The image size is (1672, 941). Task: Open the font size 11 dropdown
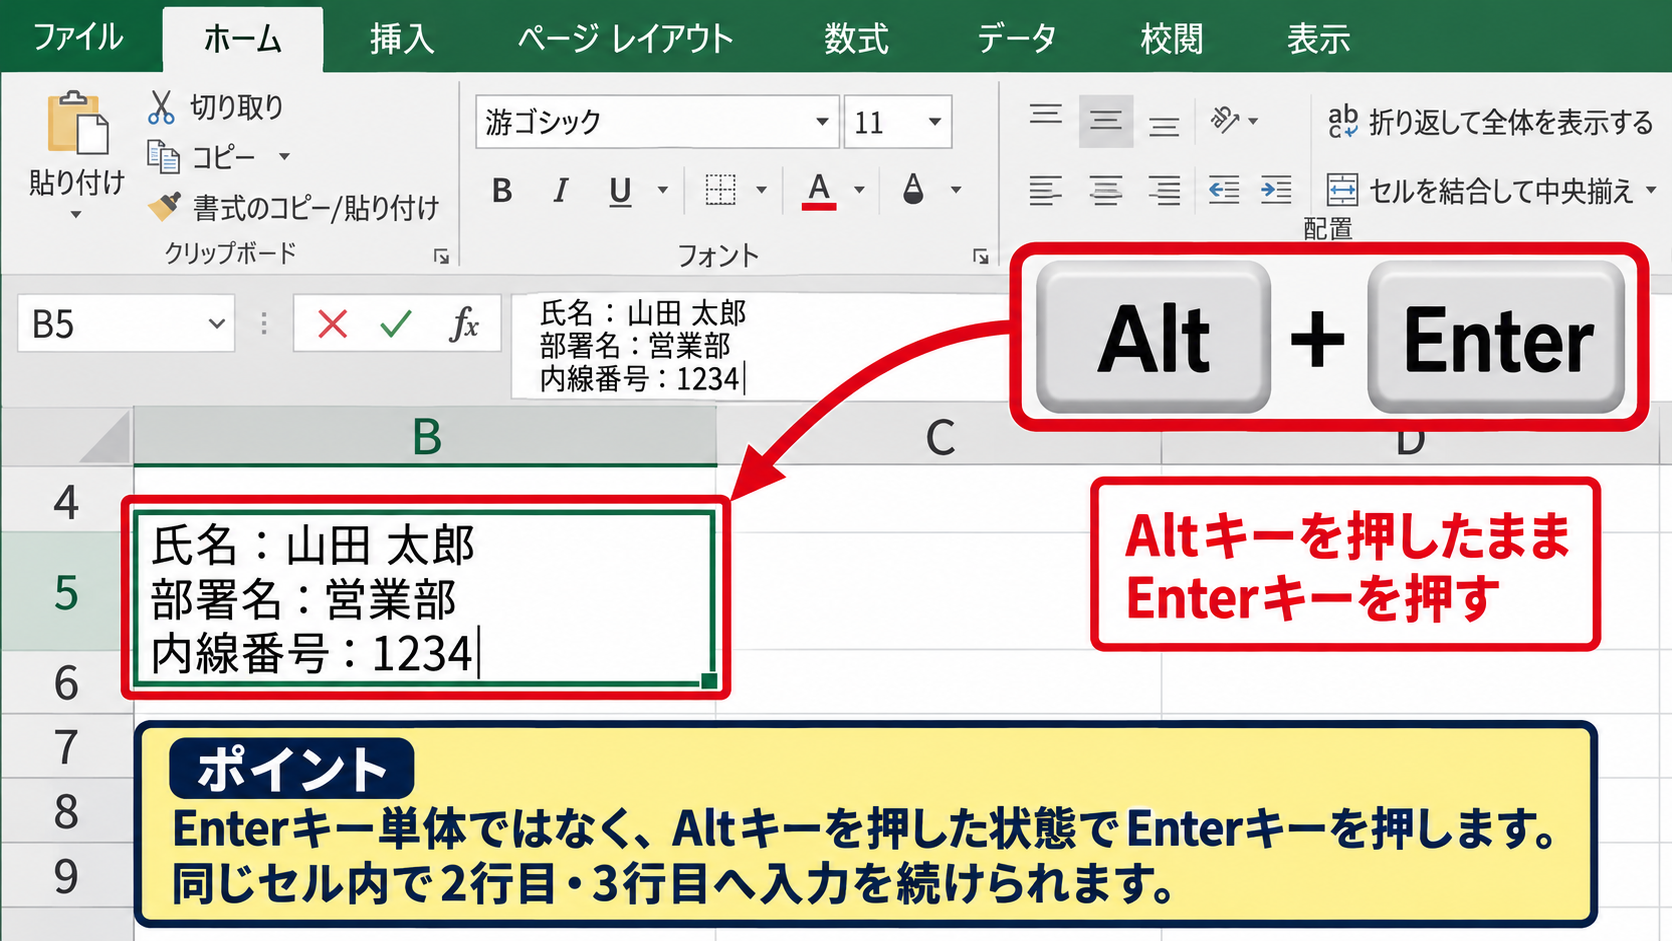pyautogui.click(x=934, y=122)
